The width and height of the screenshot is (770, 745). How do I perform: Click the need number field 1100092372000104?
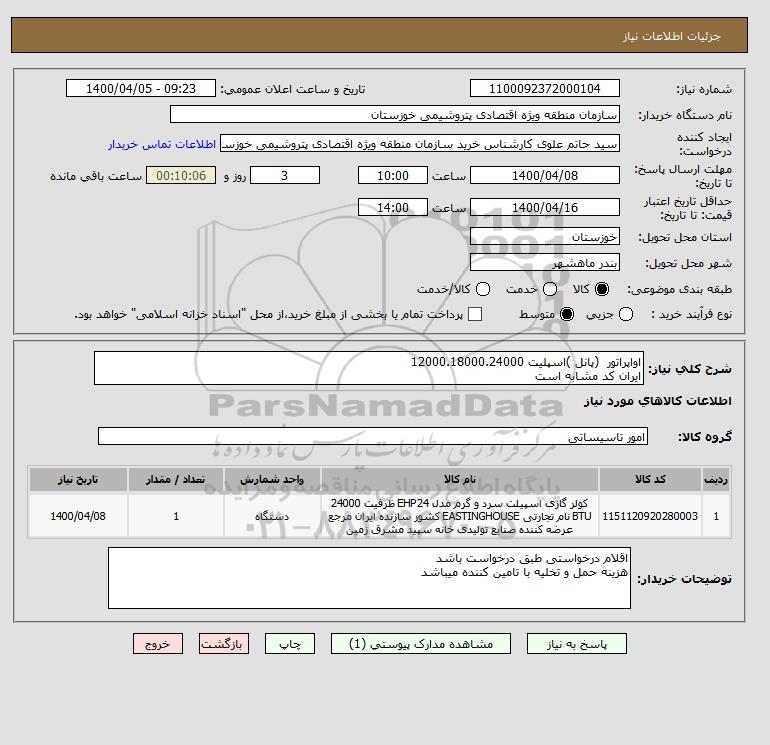545,88
